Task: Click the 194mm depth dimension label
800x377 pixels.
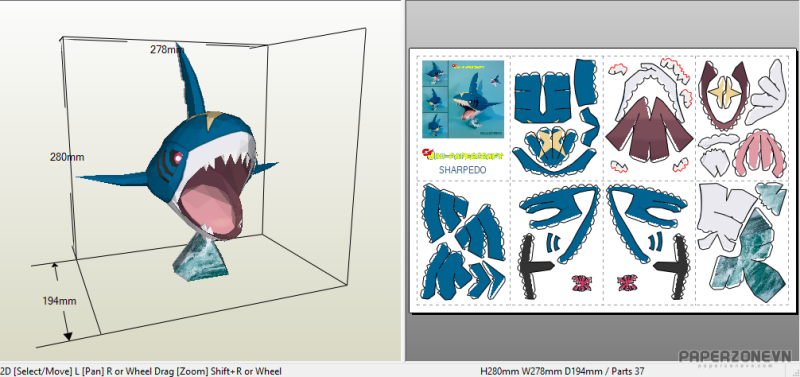Action: [x=59, y=301]
